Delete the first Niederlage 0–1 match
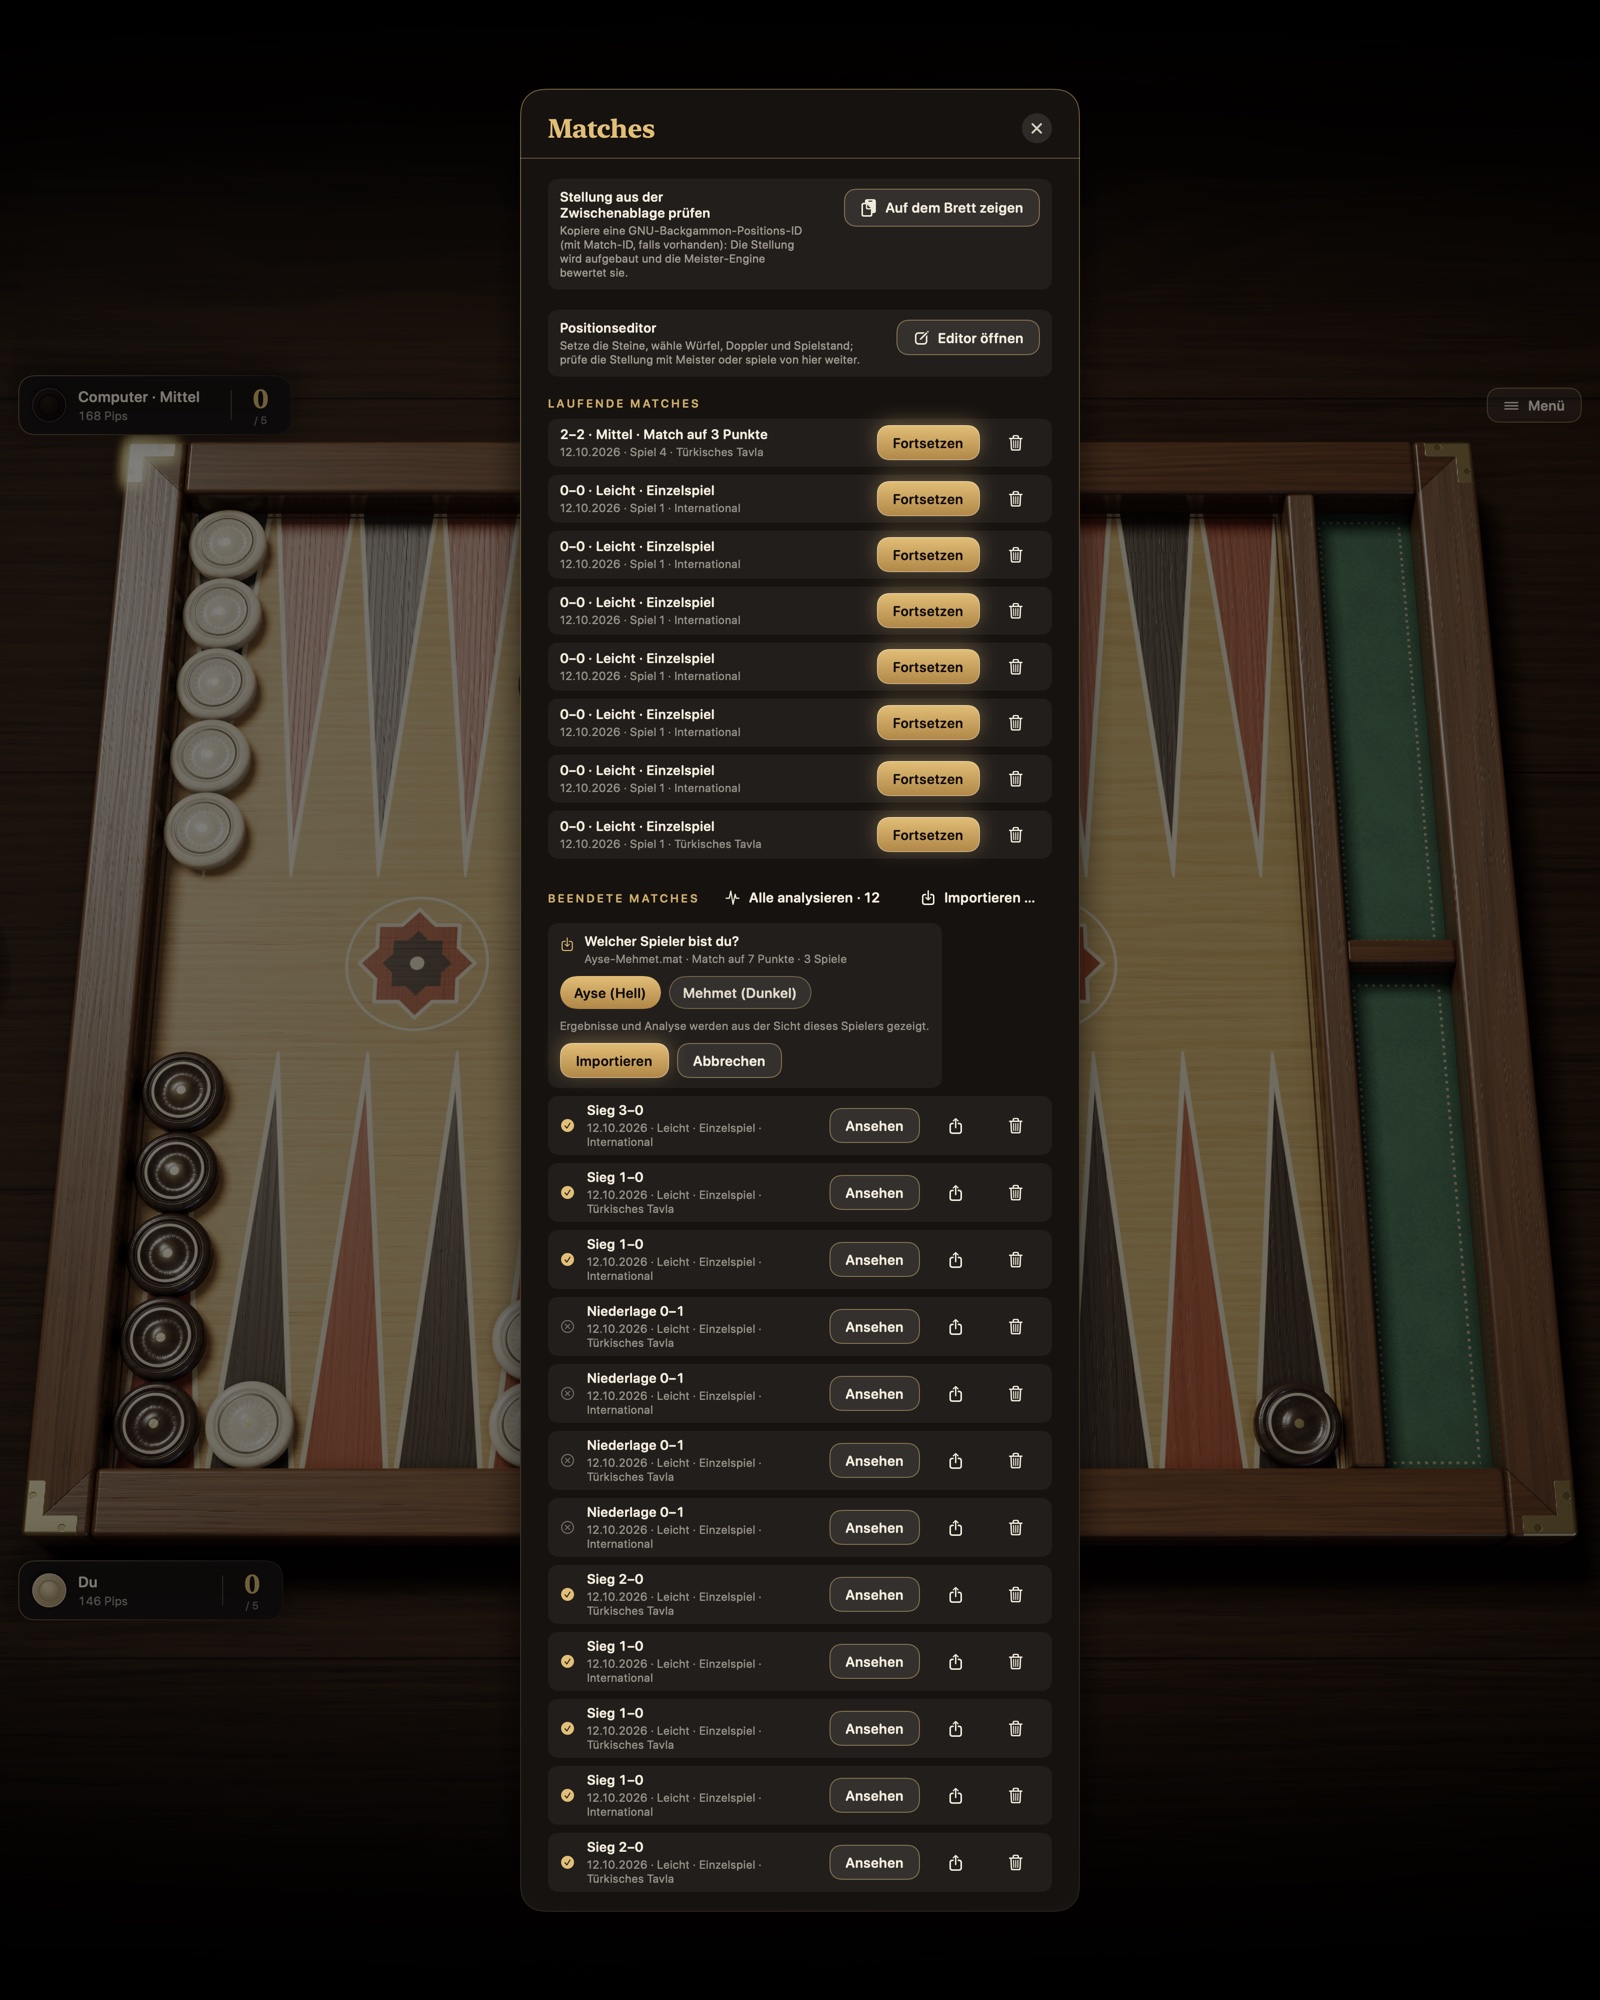This screenshot has width=1600, height=2000. coord(1015,1327)
